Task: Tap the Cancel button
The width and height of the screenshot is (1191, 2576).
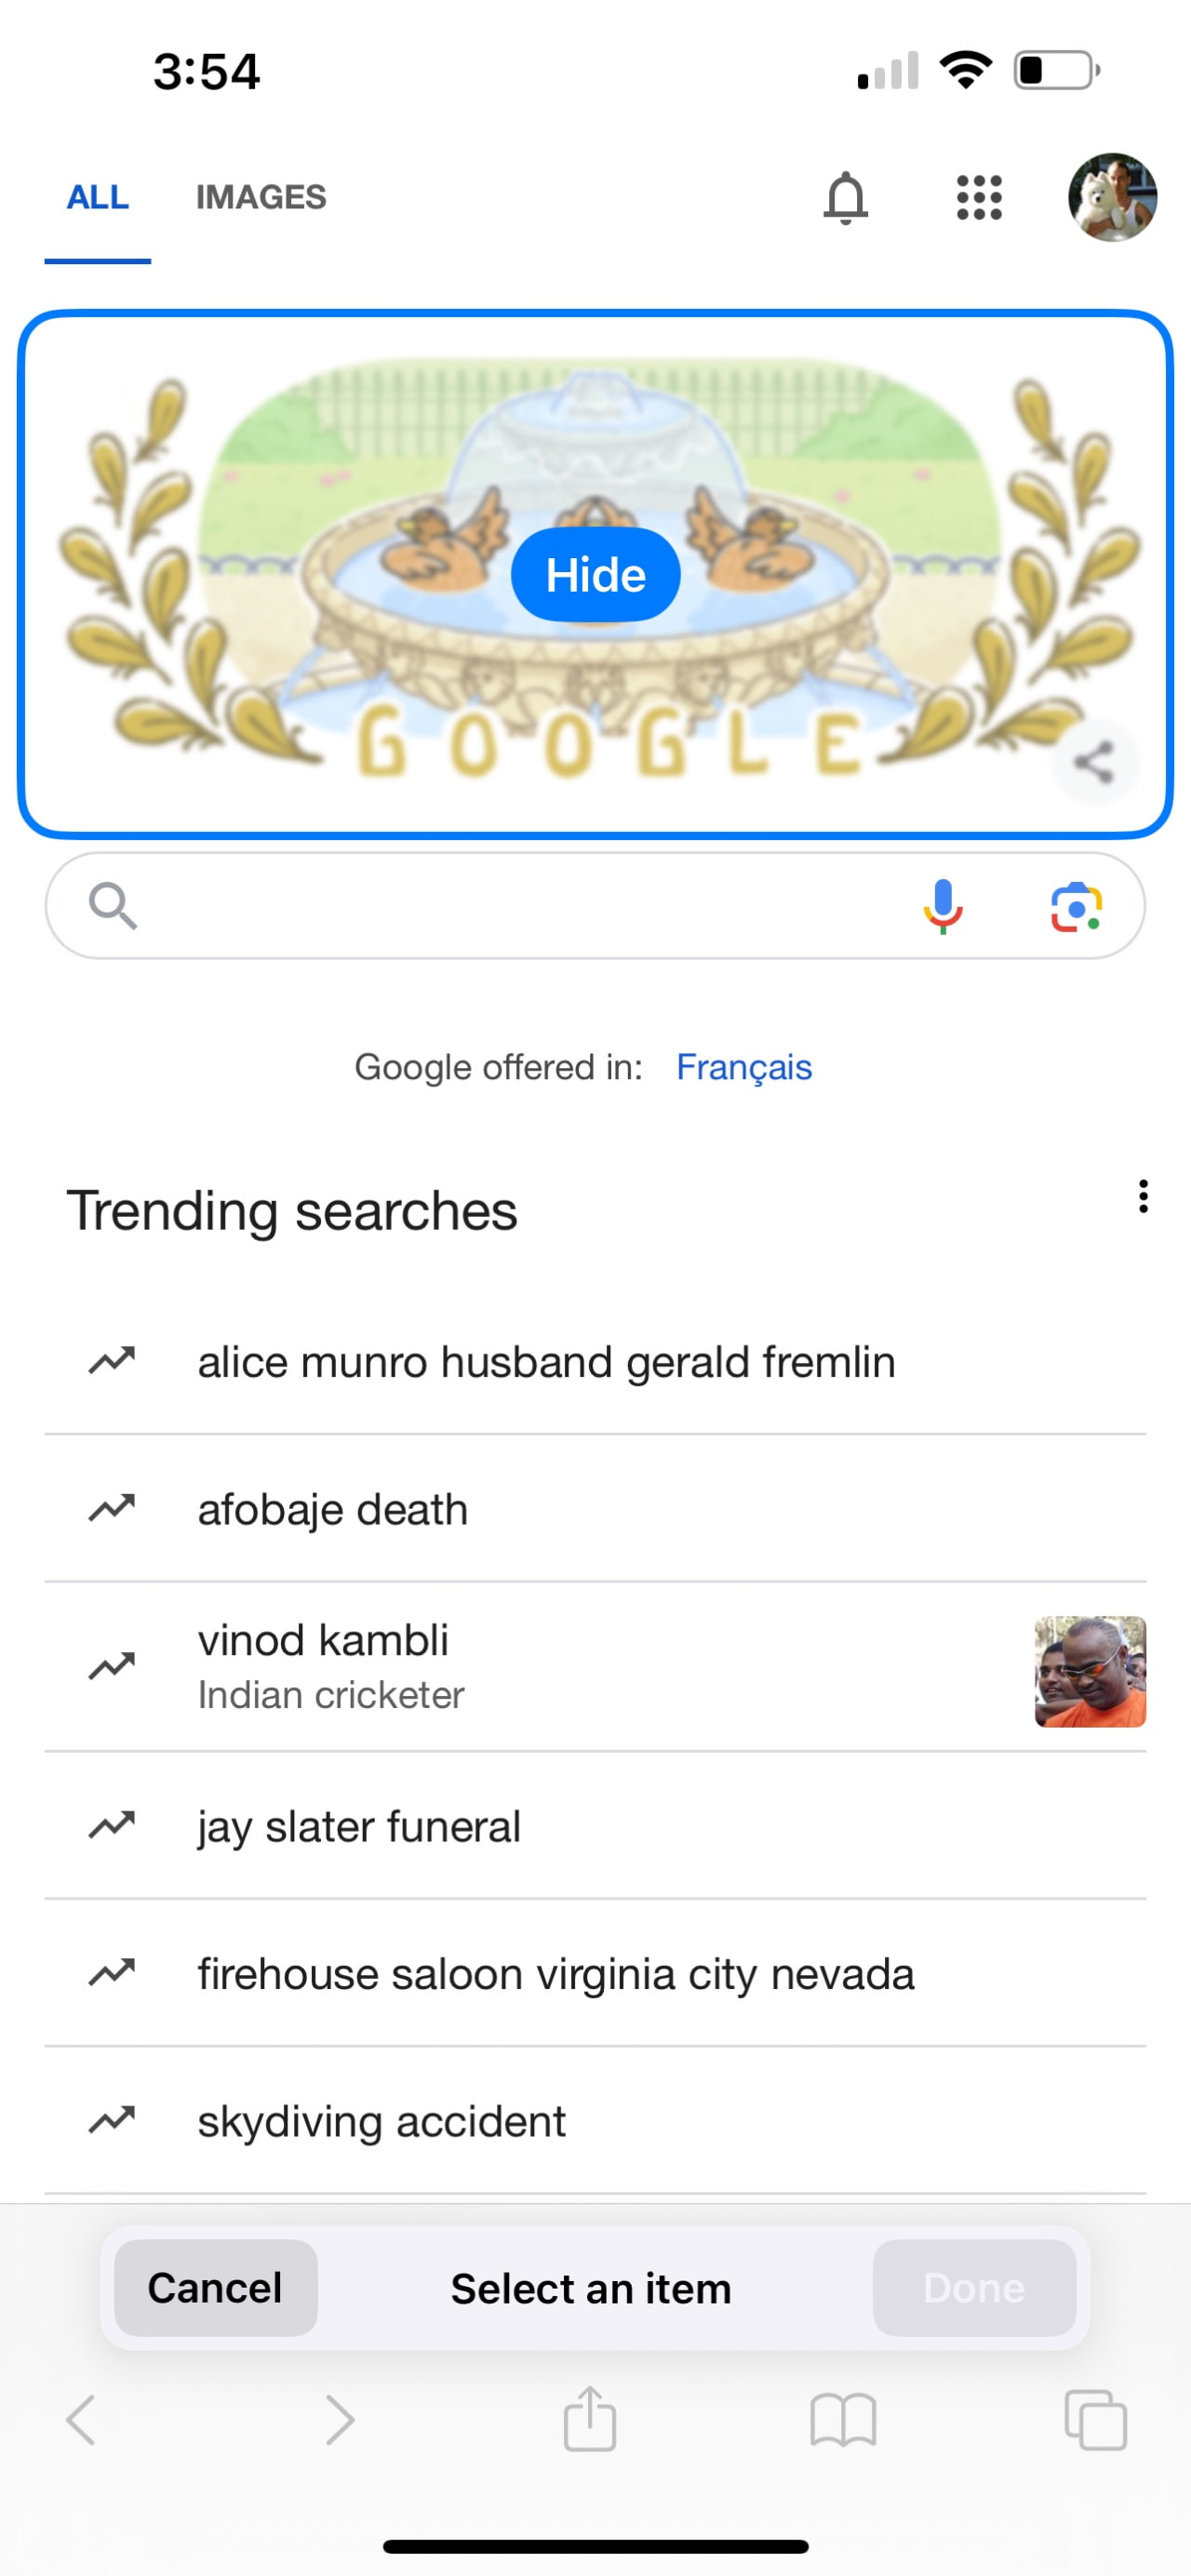Action: tap(215, 2288)
